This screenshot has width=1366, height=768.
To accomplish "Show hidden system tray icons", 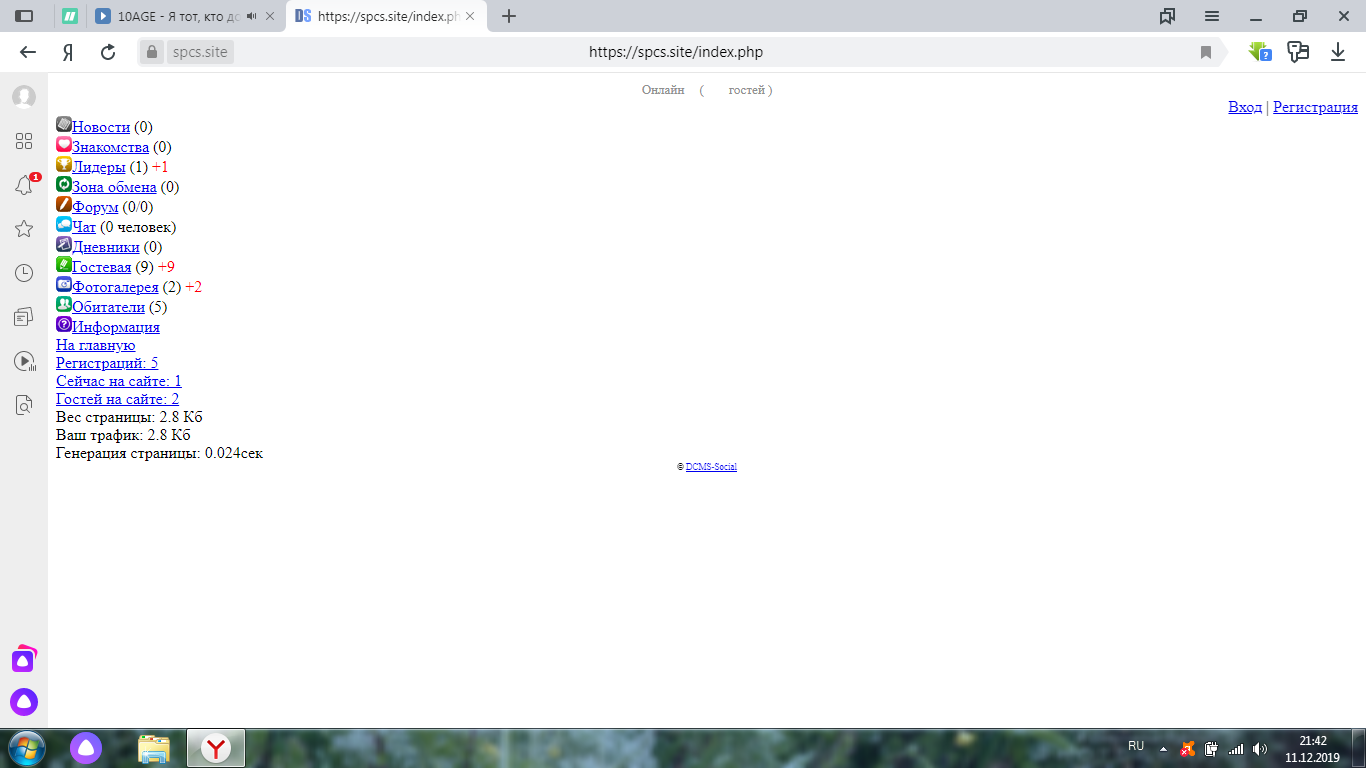I will click(1163, 748).
